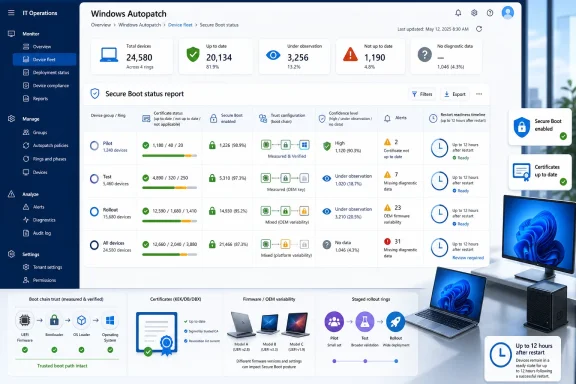Image resolution: width=576 pixels, height=384 pixels.
Task: Click the flask Test ring icon
Action: 365,322
